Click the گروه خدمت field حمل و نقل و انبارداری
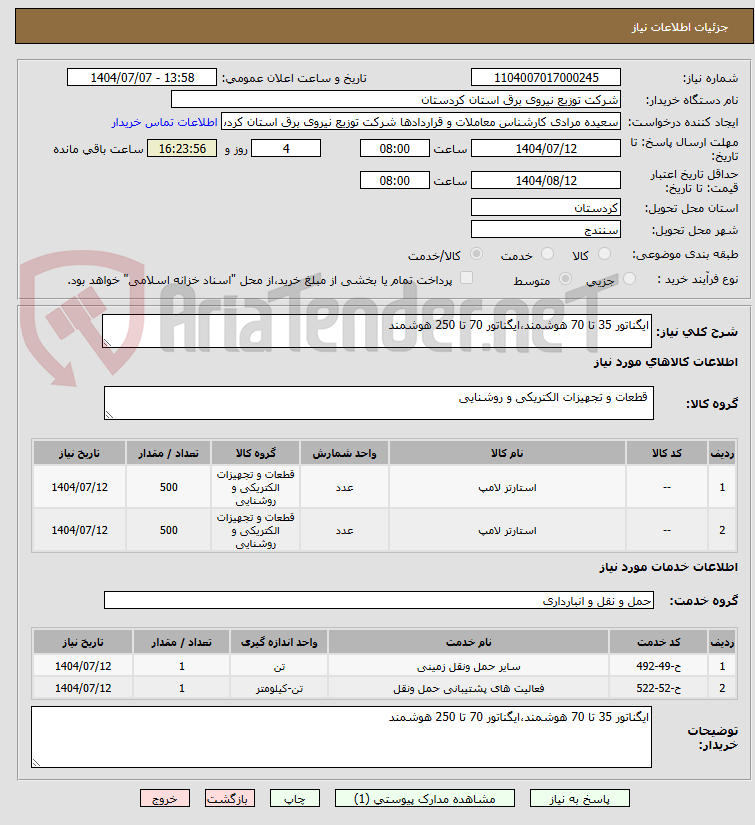The width and height of the screenshot is (755, 825). point(379,600)
